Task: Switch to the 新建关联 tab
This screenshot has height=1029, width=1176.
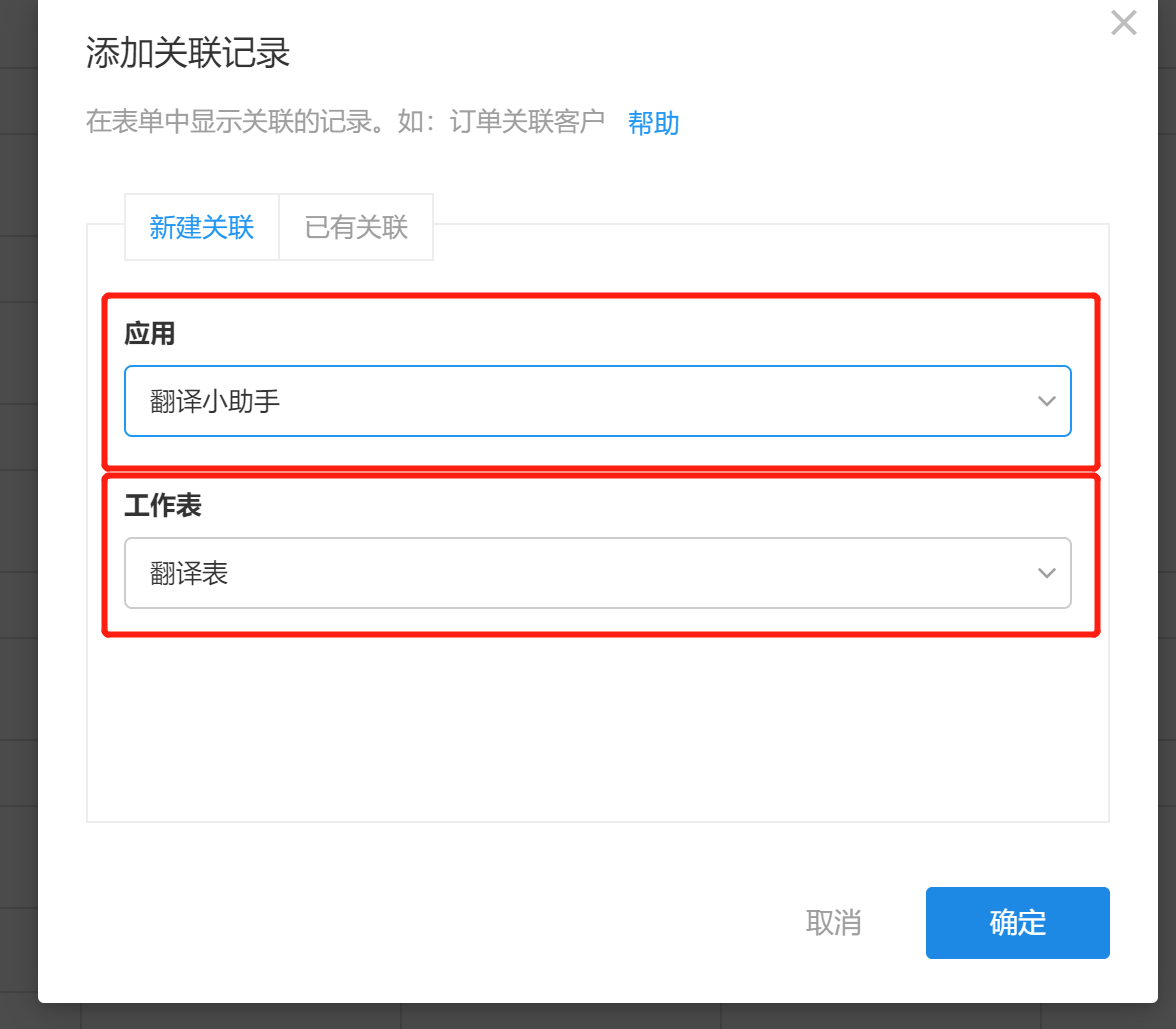Action: click(202, 227)
